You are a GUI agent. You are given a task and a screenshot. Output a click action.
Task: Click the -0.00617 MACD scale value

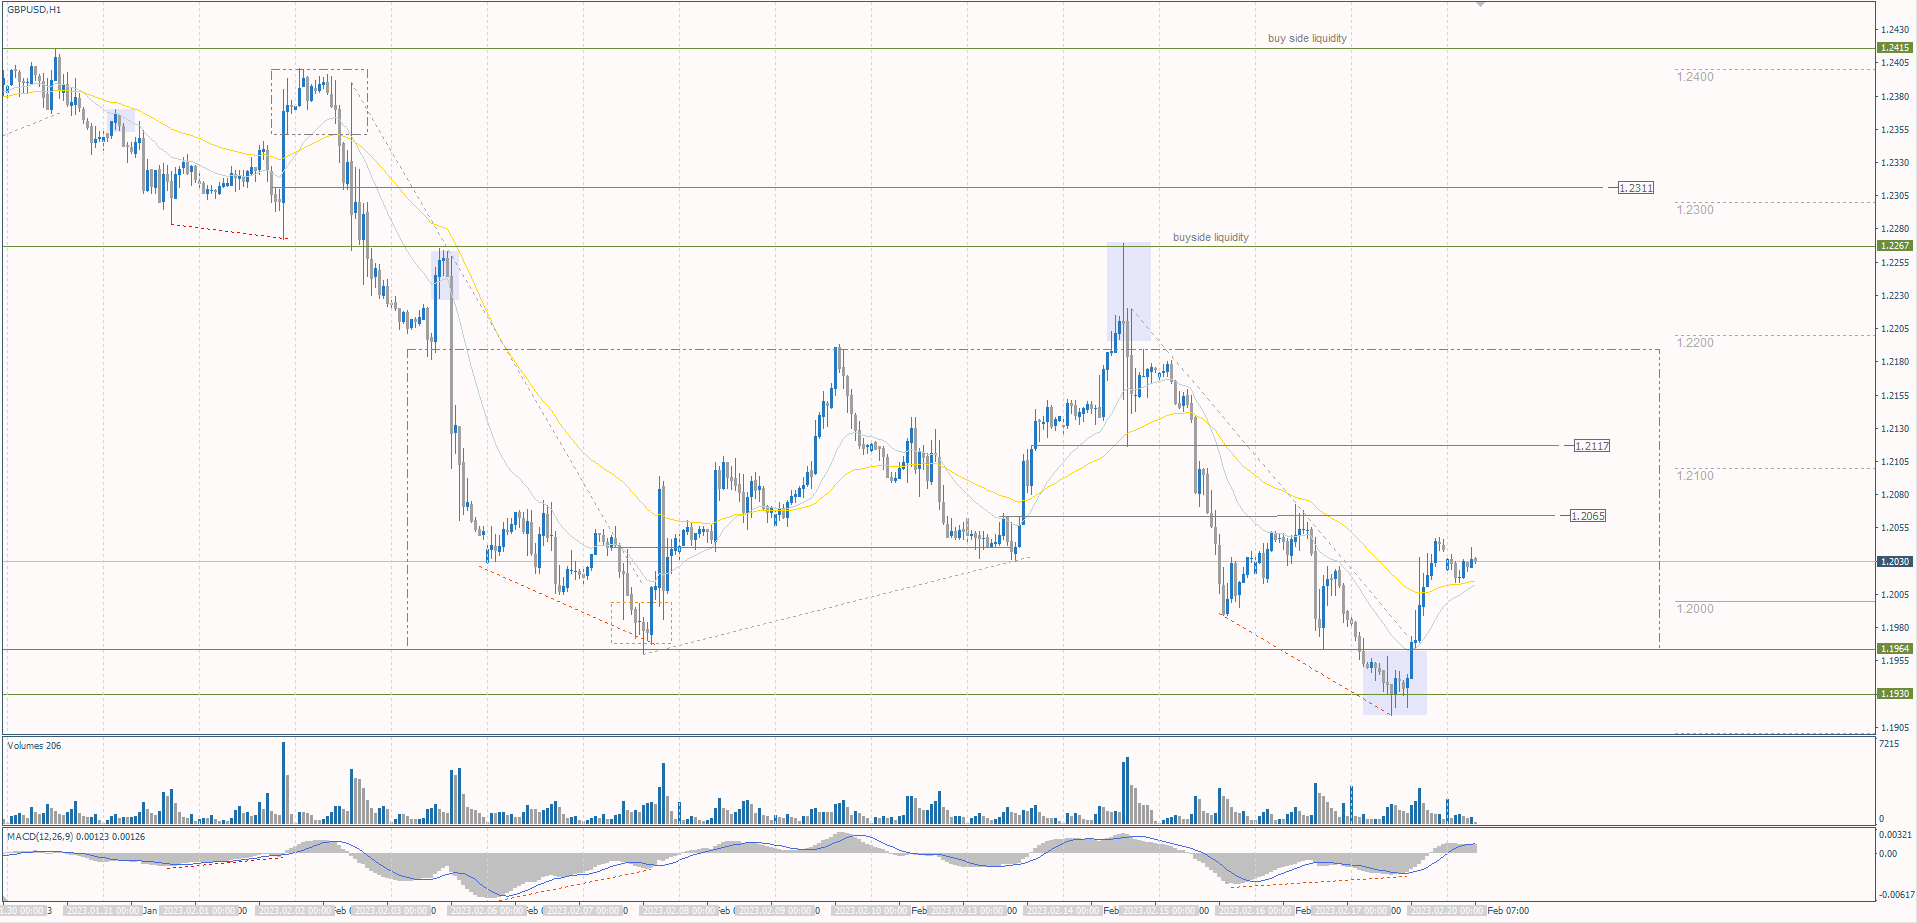pos(1896,895)
